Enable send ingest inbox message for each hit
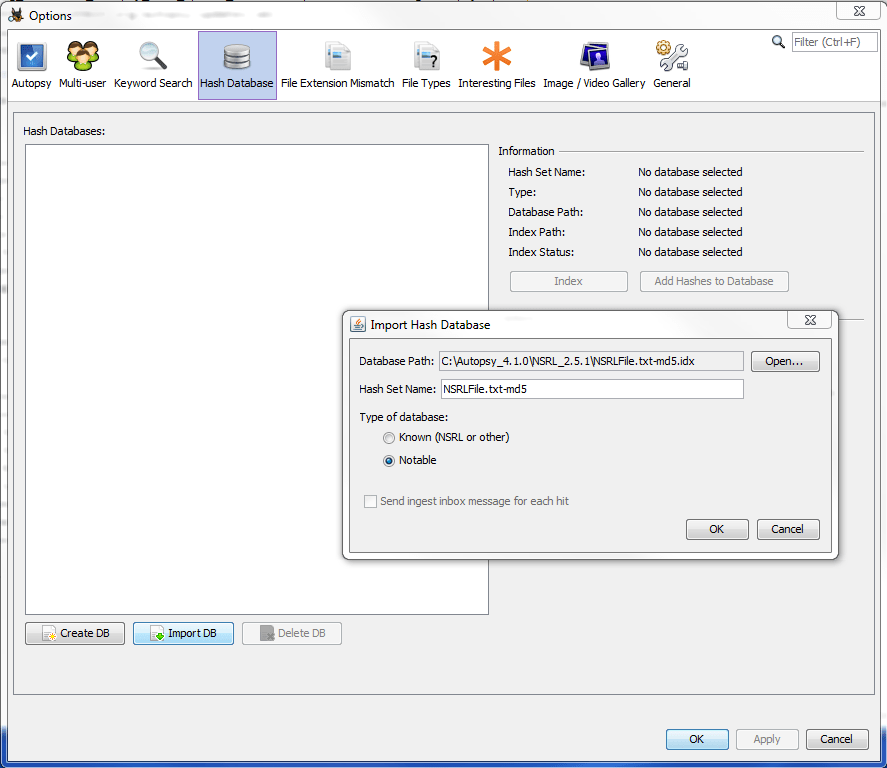The width and height of the screenshot is (887, 768). coord(370,501)
